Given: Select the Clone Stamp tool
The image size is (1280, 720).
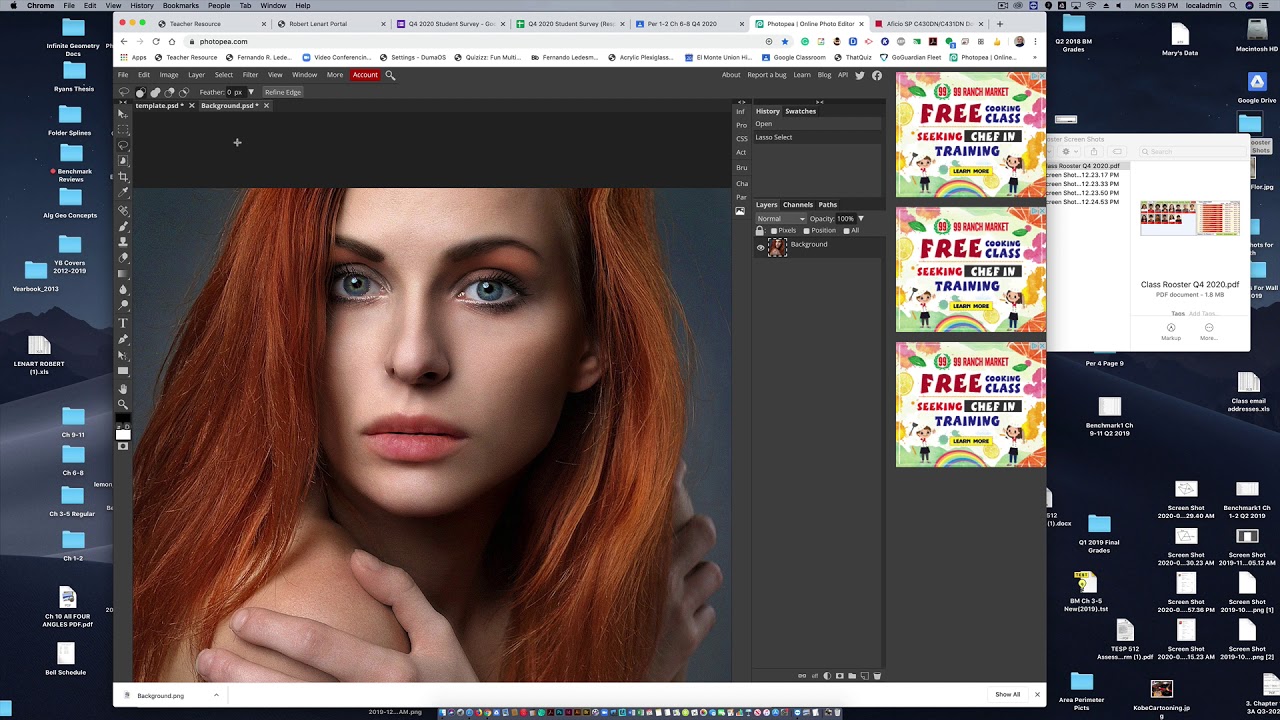Looking at the screenshot, I should coord(123,242).
